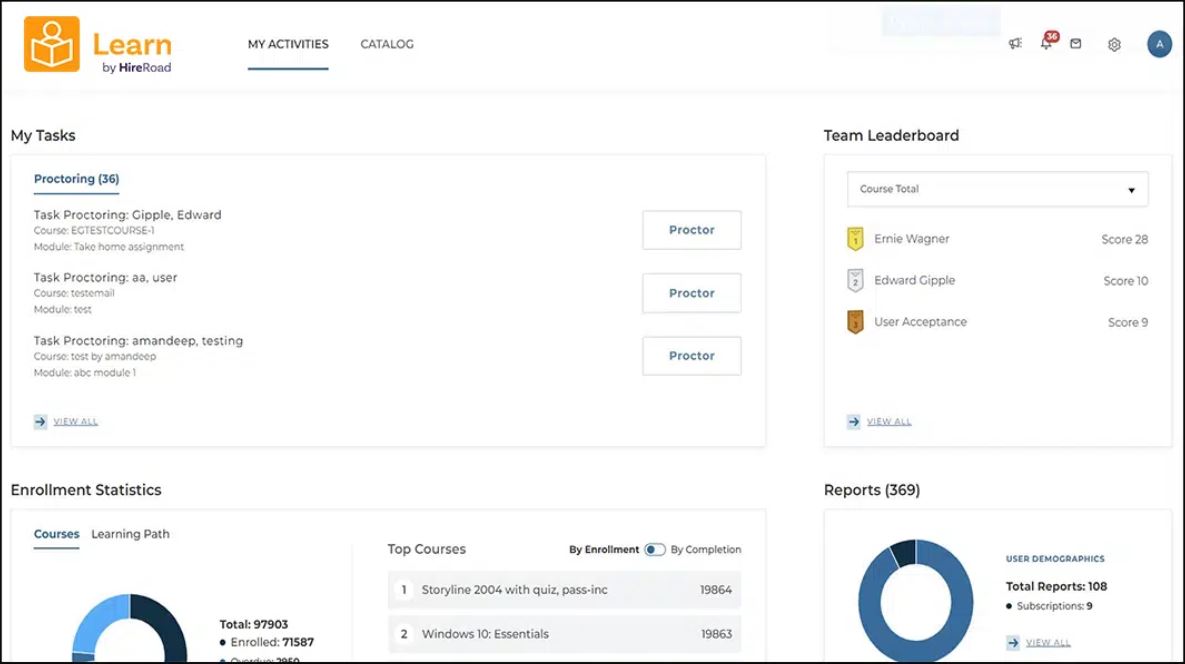Click Proctor button for Gipple, Edward
Screen dimensions: 1185x664
pos(691,230)
